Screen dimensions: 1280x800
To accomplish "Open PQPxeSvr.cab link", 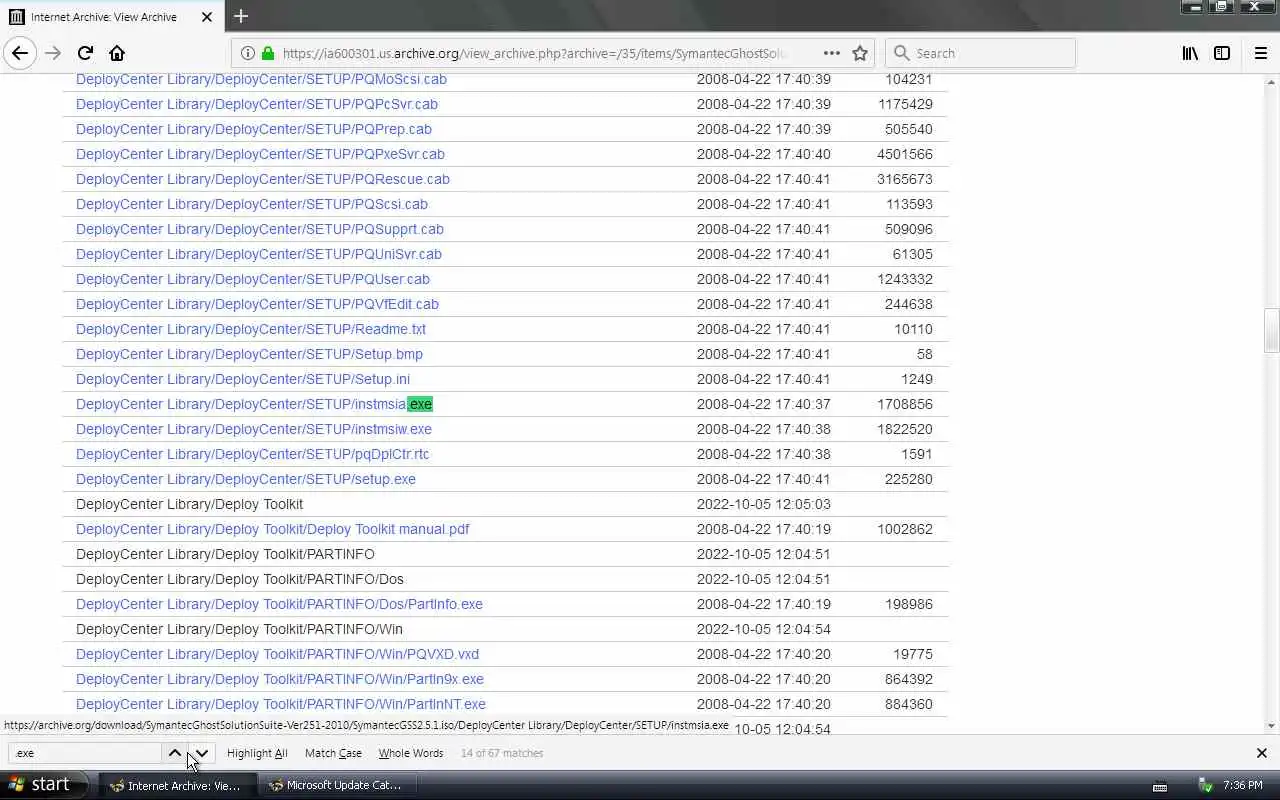I will 260,154.
